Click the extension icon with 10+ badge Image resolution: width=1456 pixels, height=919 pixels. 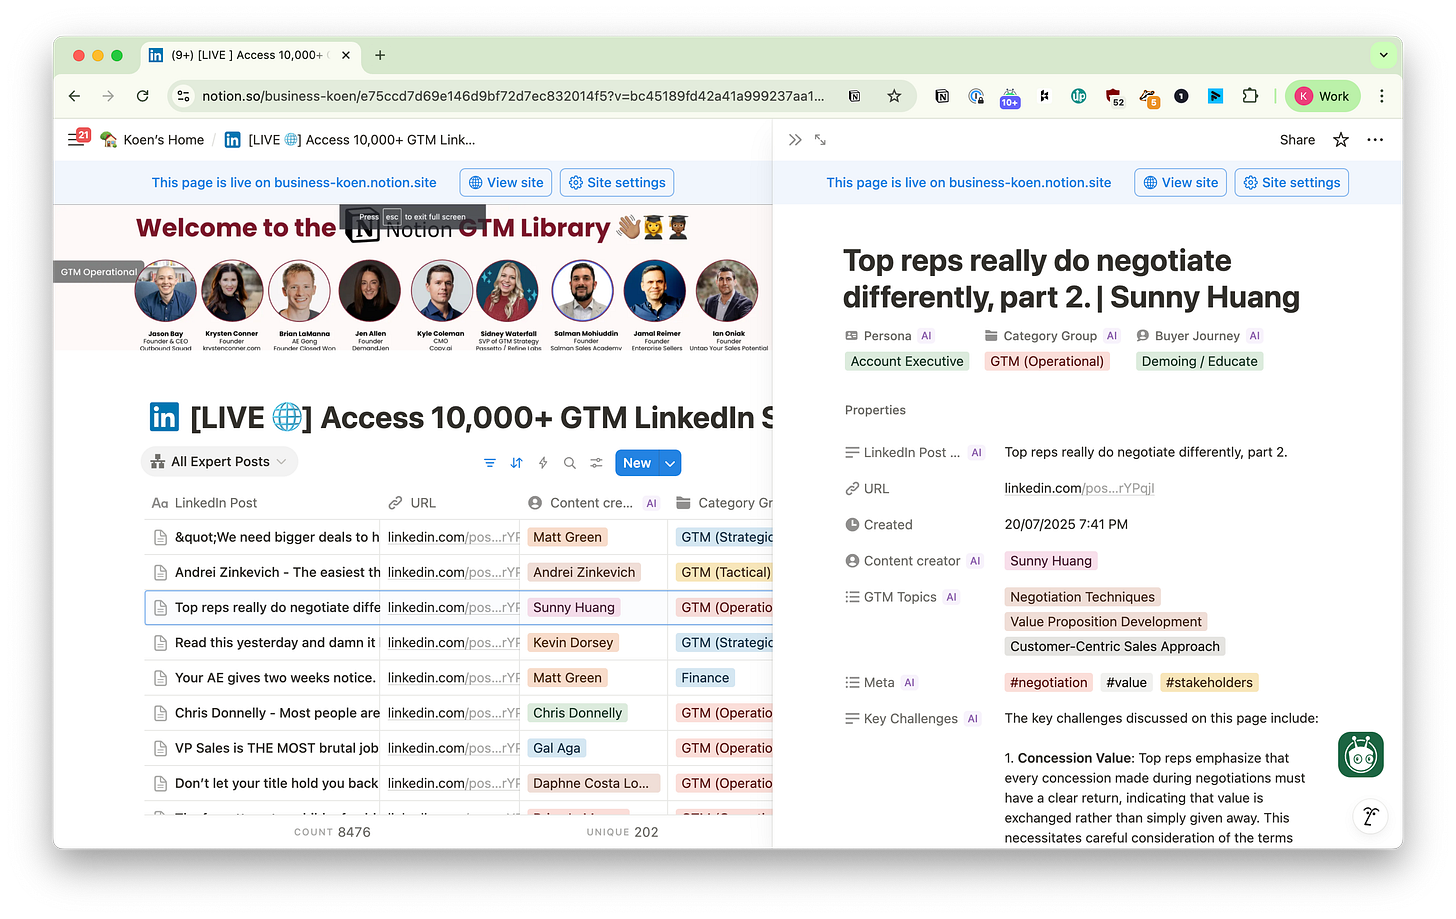1010,96
